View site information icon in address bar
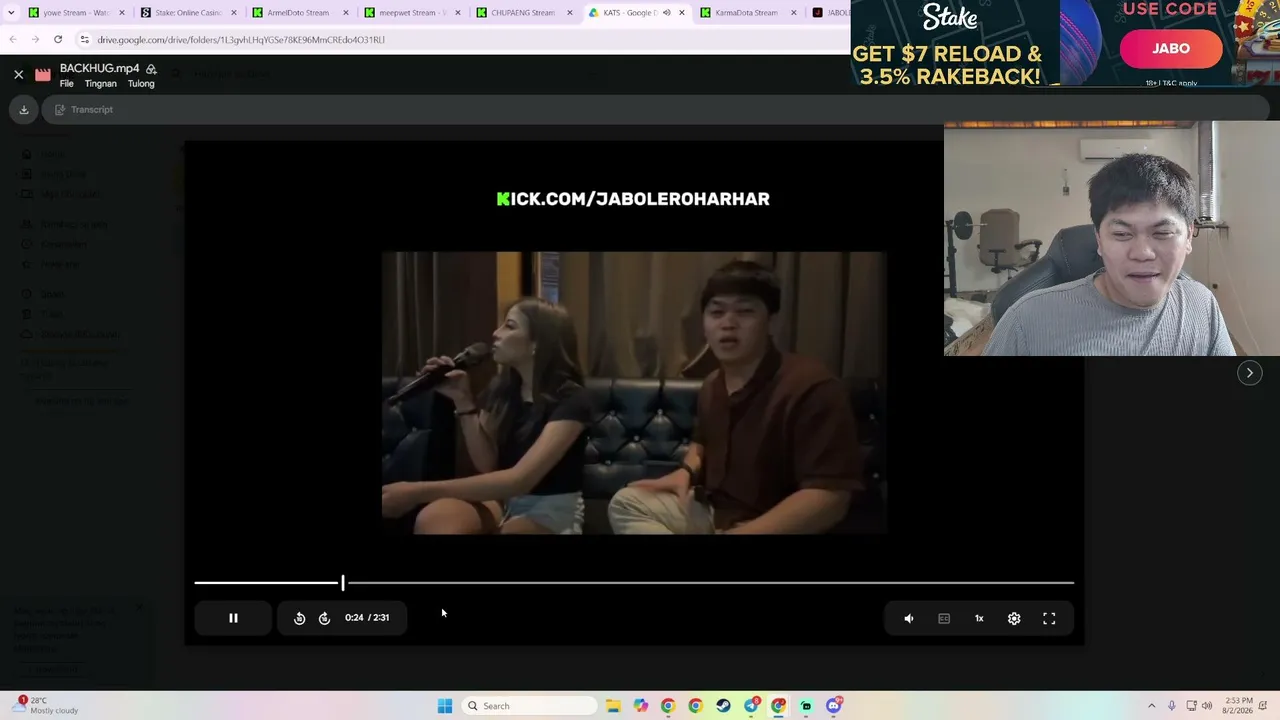Screen dimensions: 1280x720 (84, 40)
